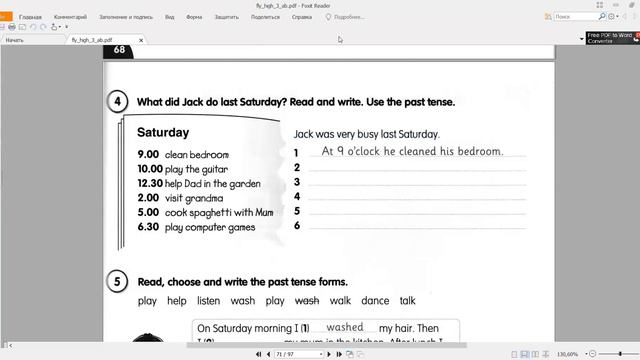
Task: Click the sentence 'At 9 o'clock he cleaned his bedroom.'
Action: pyautogui.click(x=412, y=151)
